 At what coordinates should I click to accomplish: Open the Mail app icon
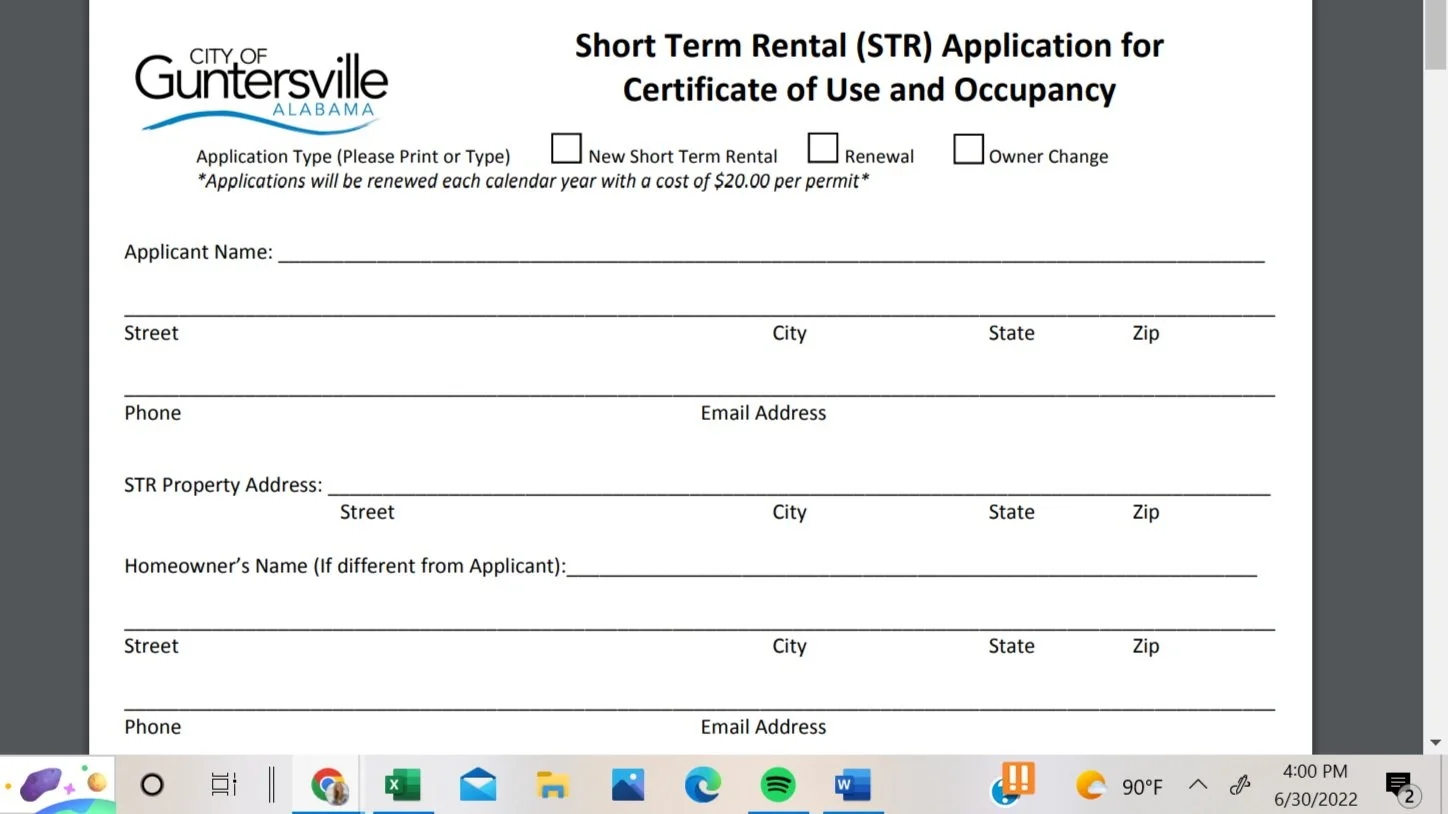click(x=478, y=786)
